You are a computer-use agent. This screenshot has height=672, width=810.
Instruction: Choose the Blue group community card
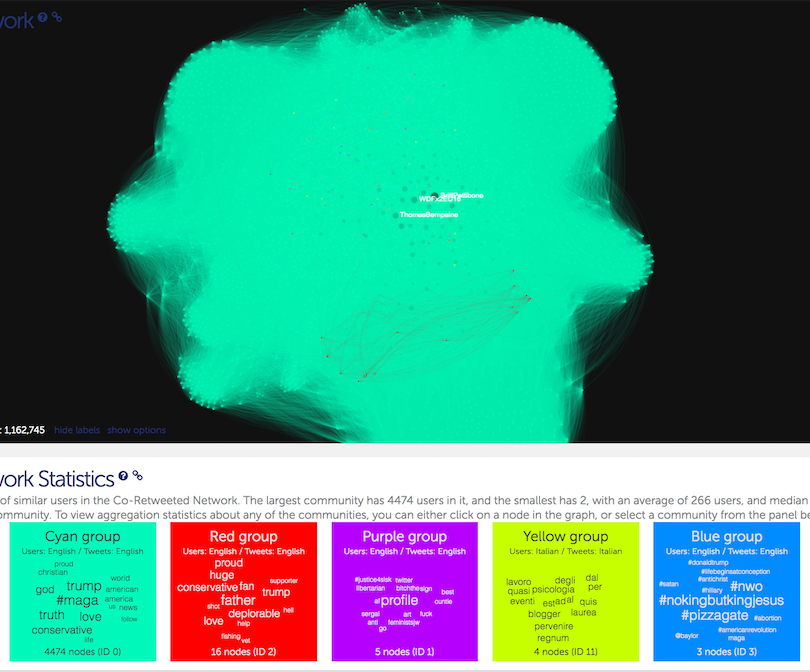click(726, 591)
